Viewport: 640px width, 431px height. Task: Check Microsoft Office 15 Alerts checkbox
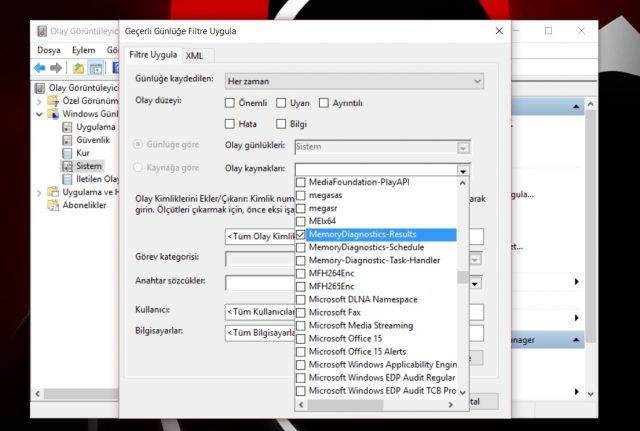pos(301,351)
